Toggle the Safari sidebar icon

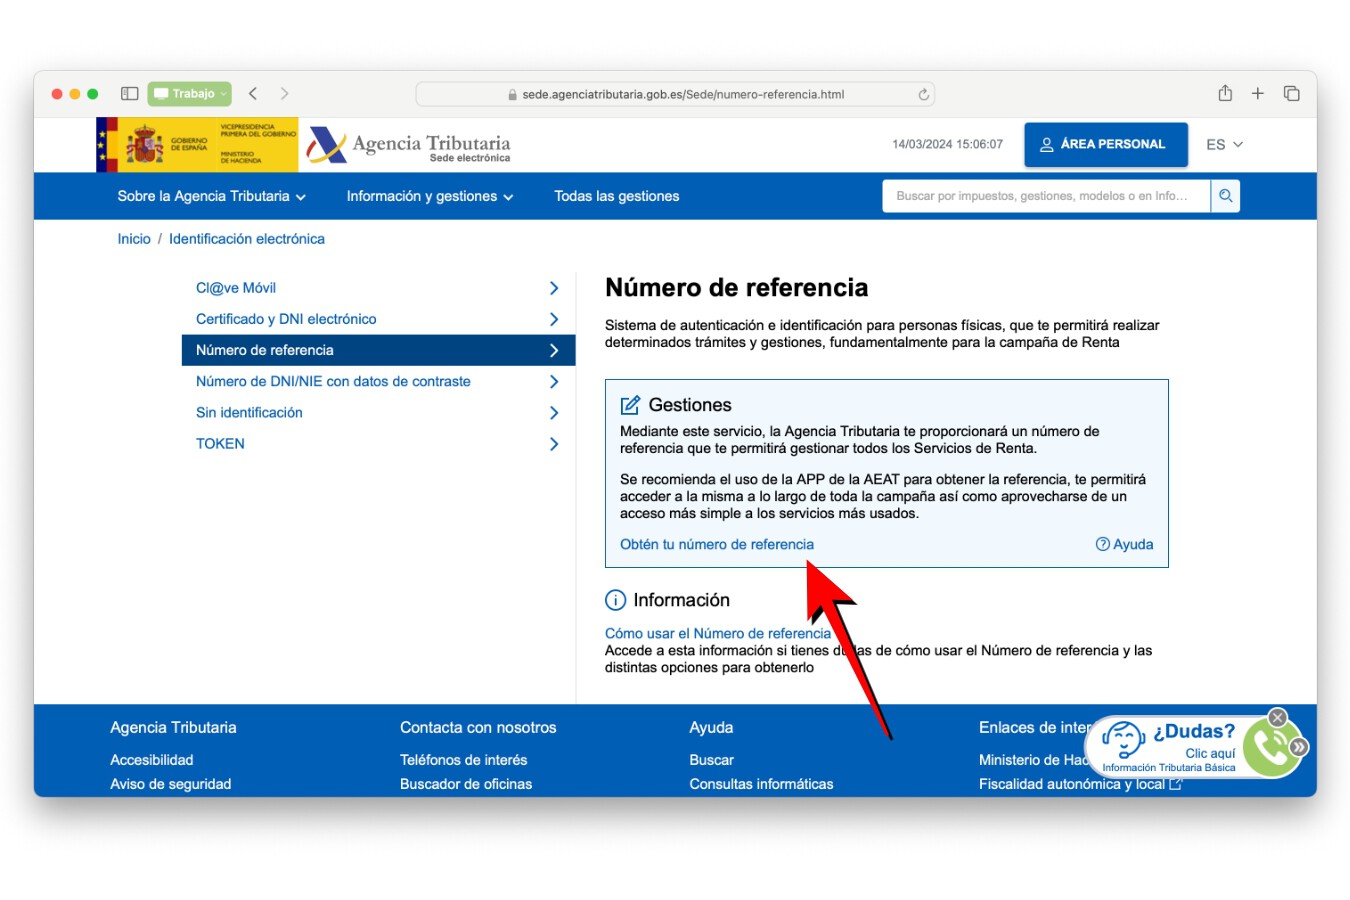[x=129, y=94]
